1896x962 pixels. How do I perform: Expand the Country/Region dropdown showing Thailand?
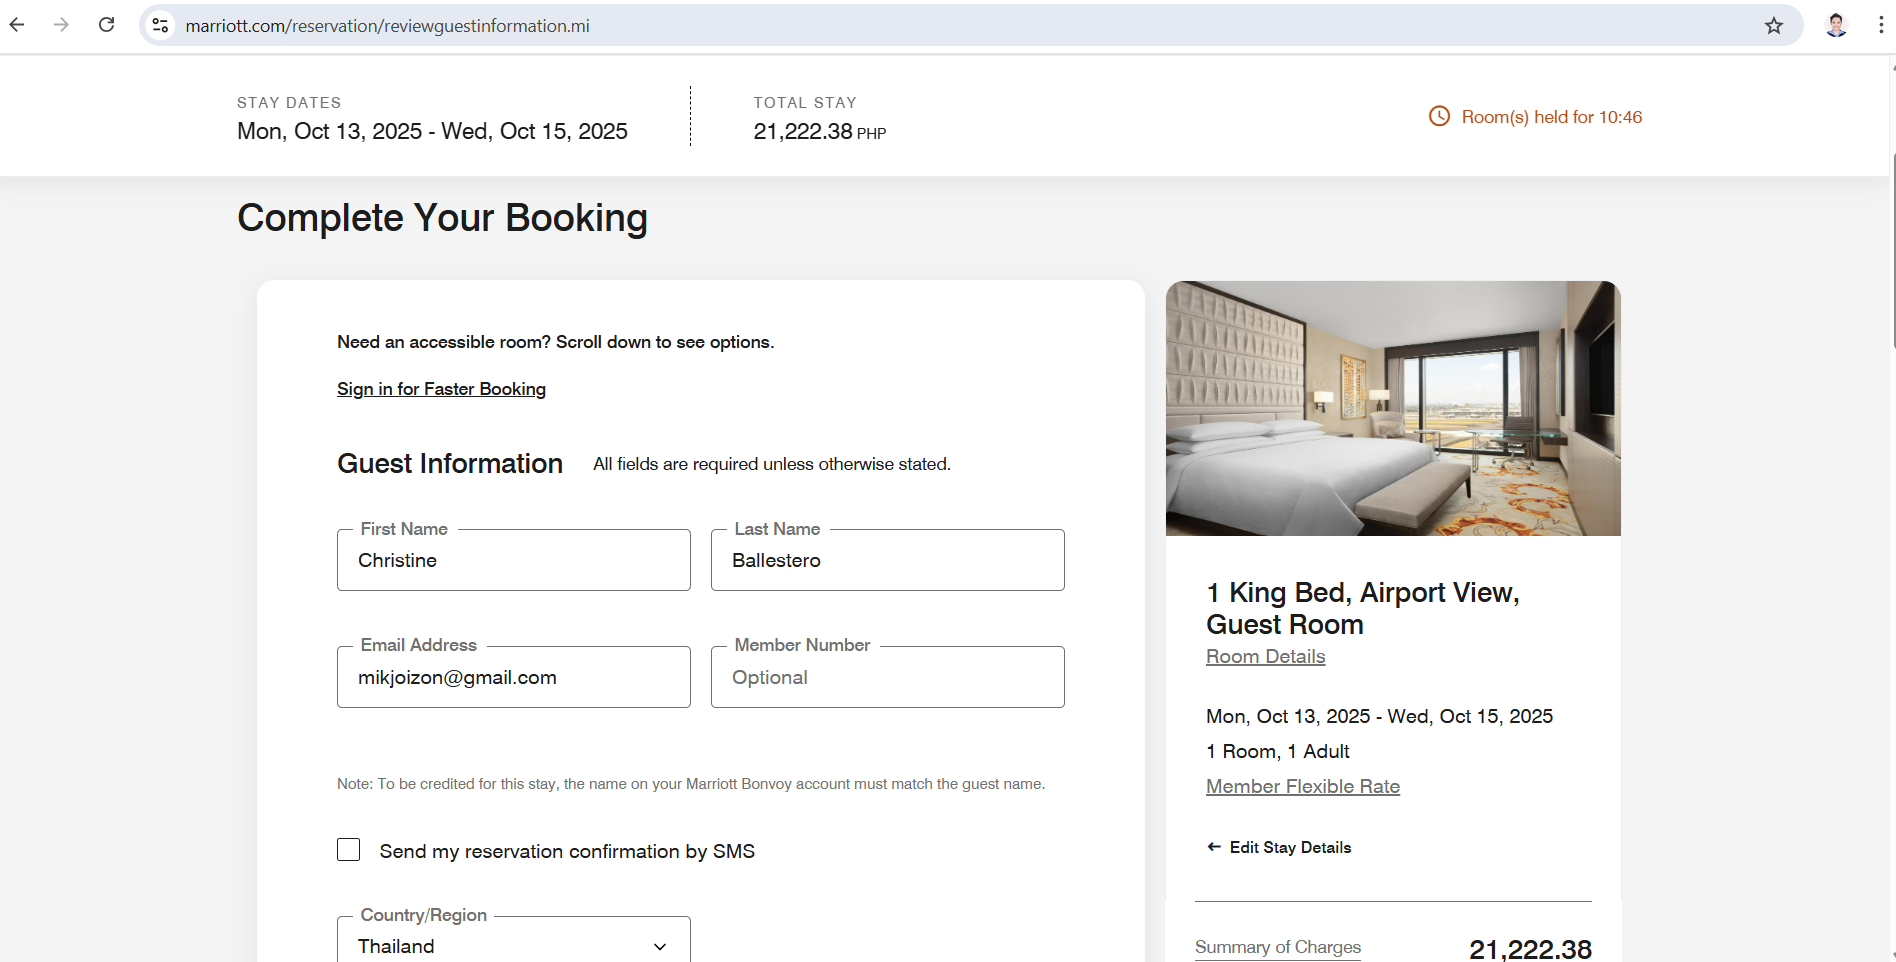coord(500,945)
